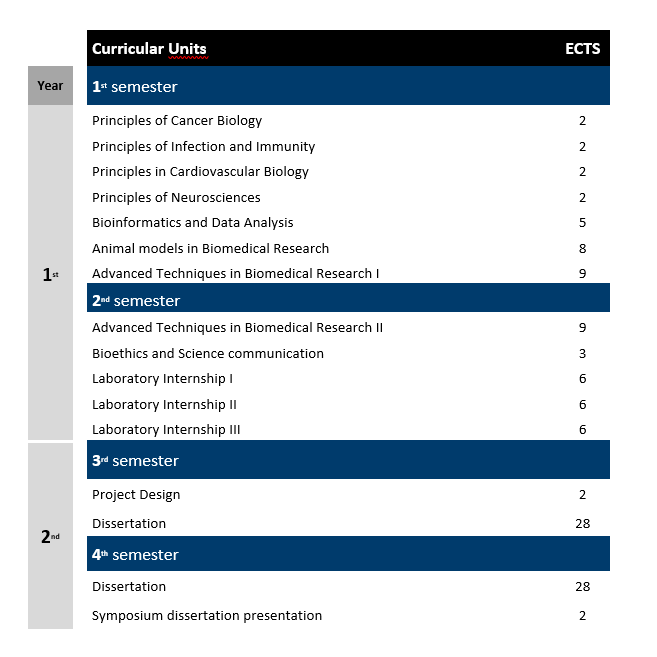Click the Curricular Units header text

149,49
